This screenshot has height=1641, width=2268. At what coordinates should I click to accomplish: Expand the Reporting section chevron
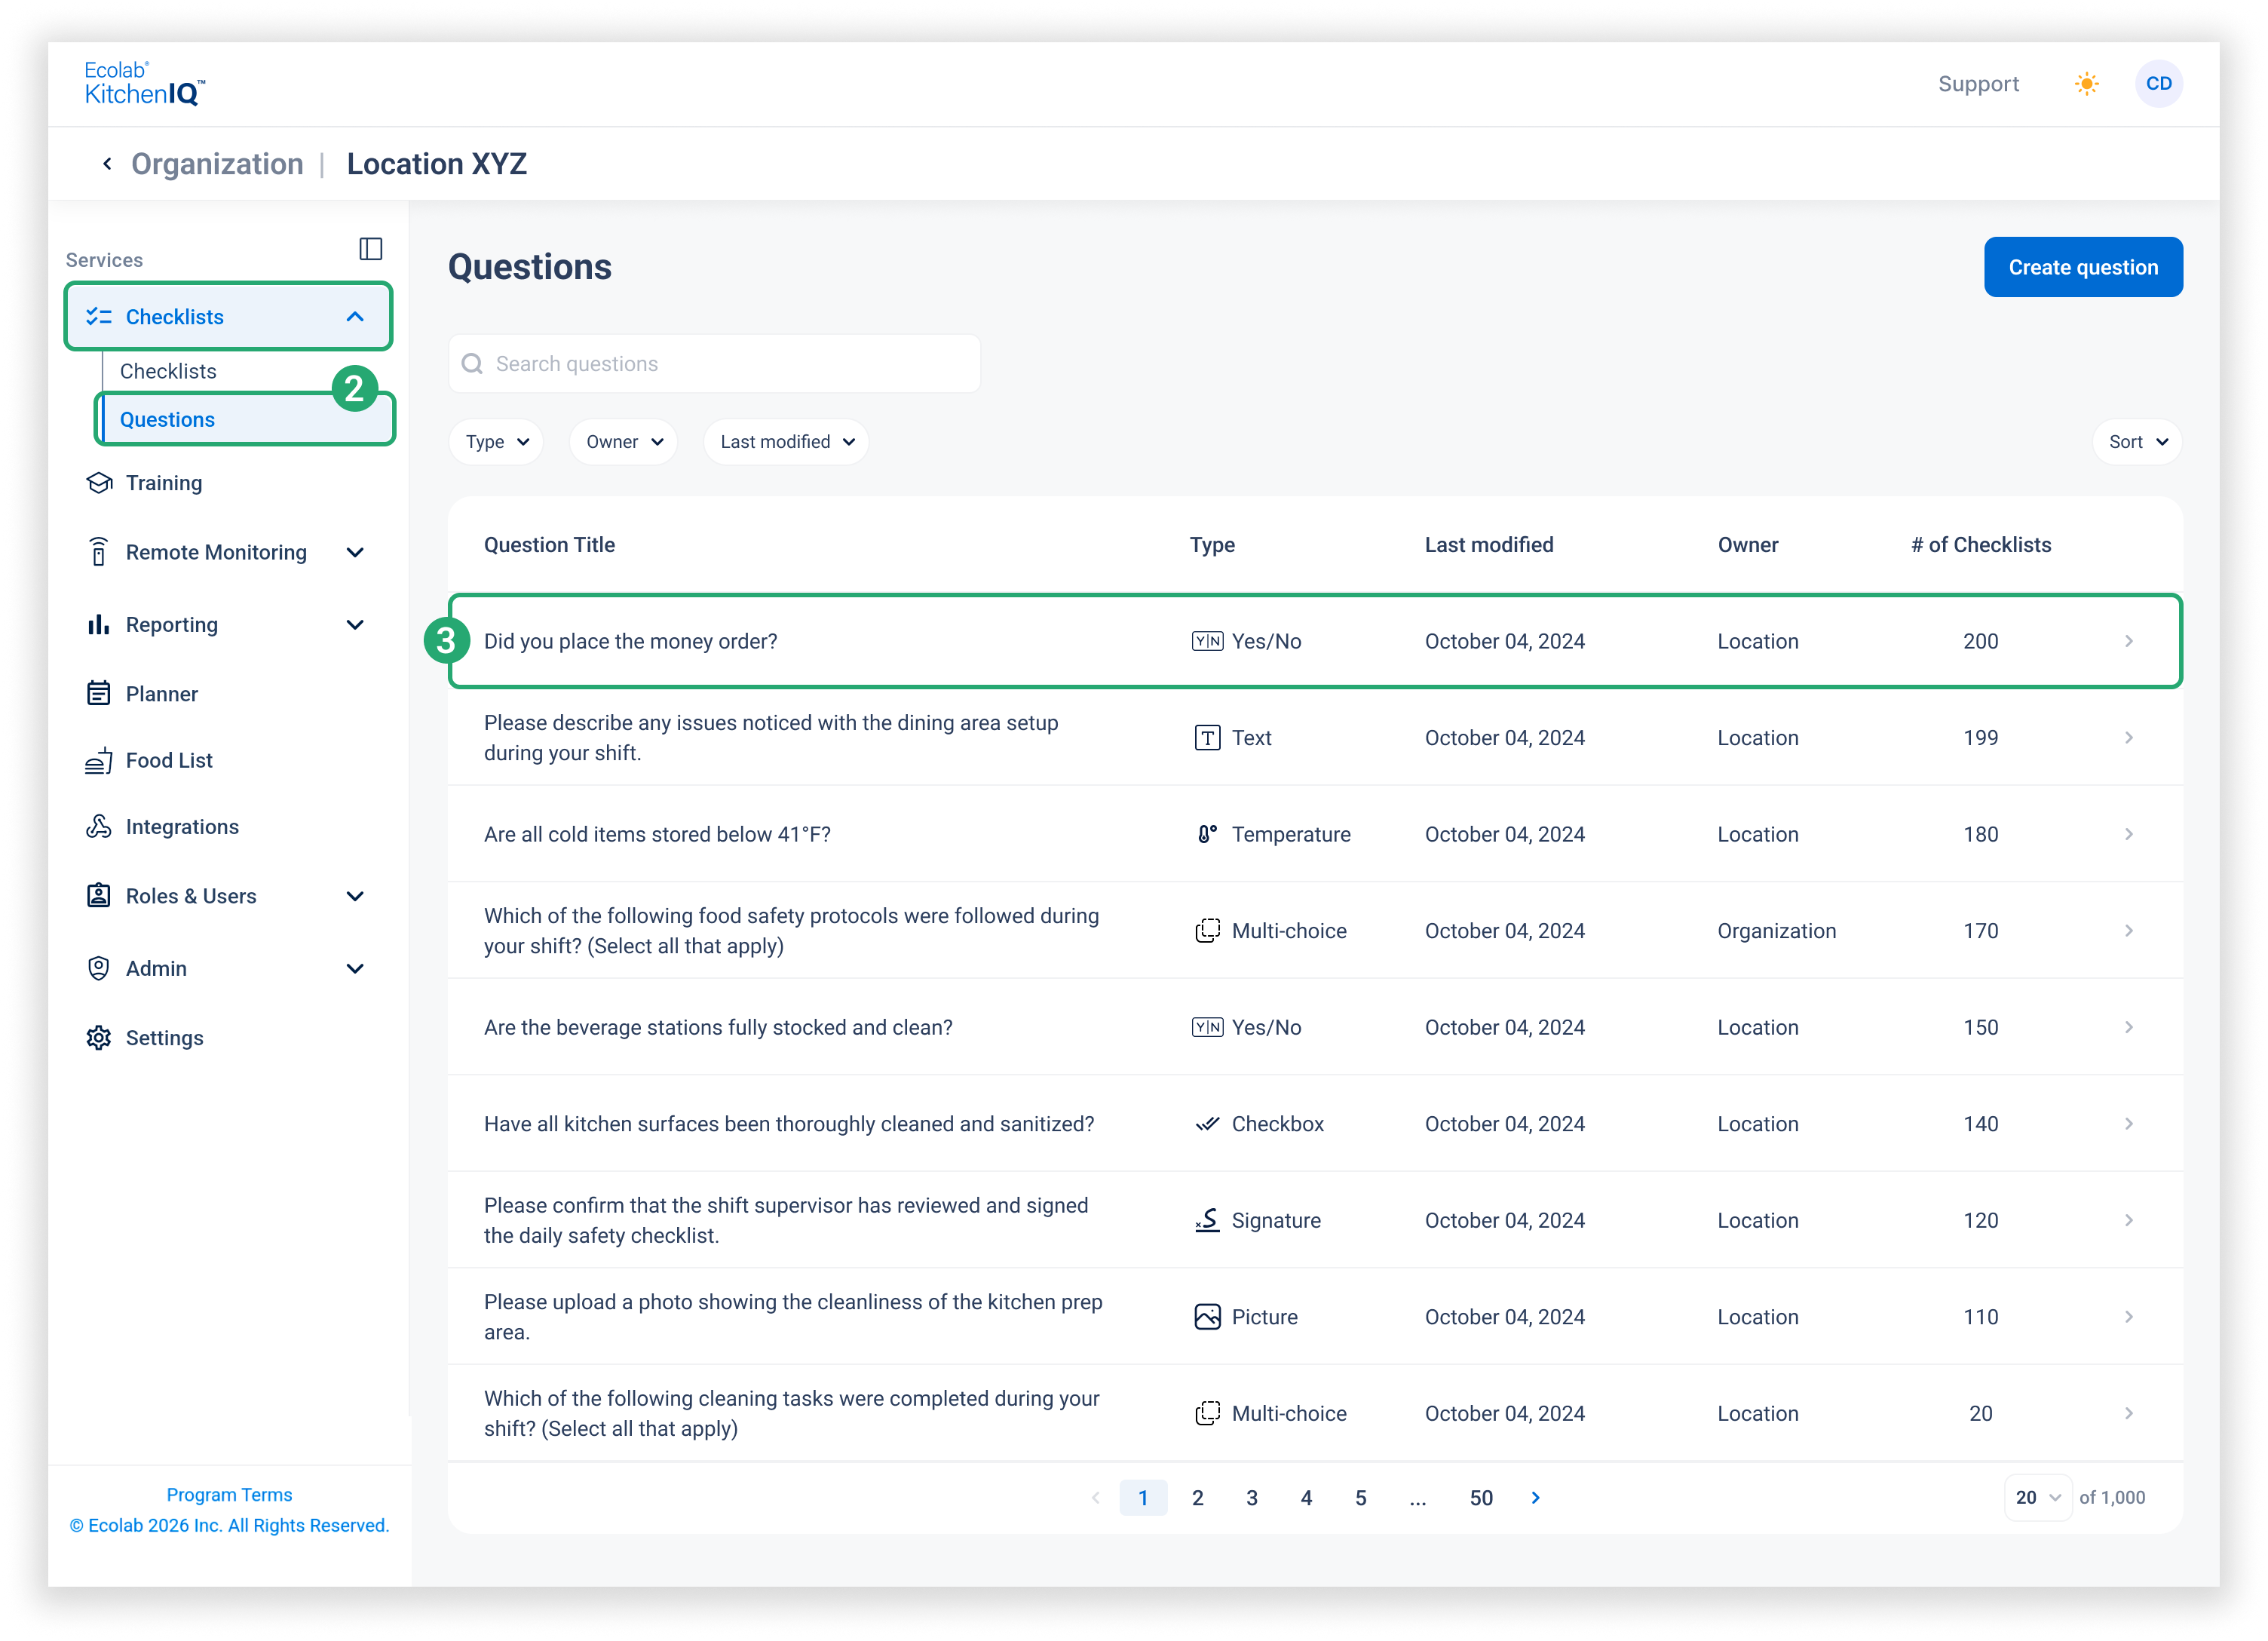pos(355,625)
